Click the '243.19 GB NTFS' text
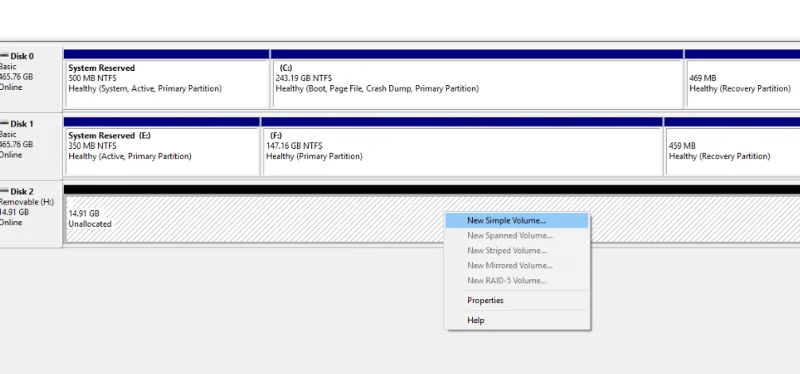This screenshot has width=800, height=374. 304,78
